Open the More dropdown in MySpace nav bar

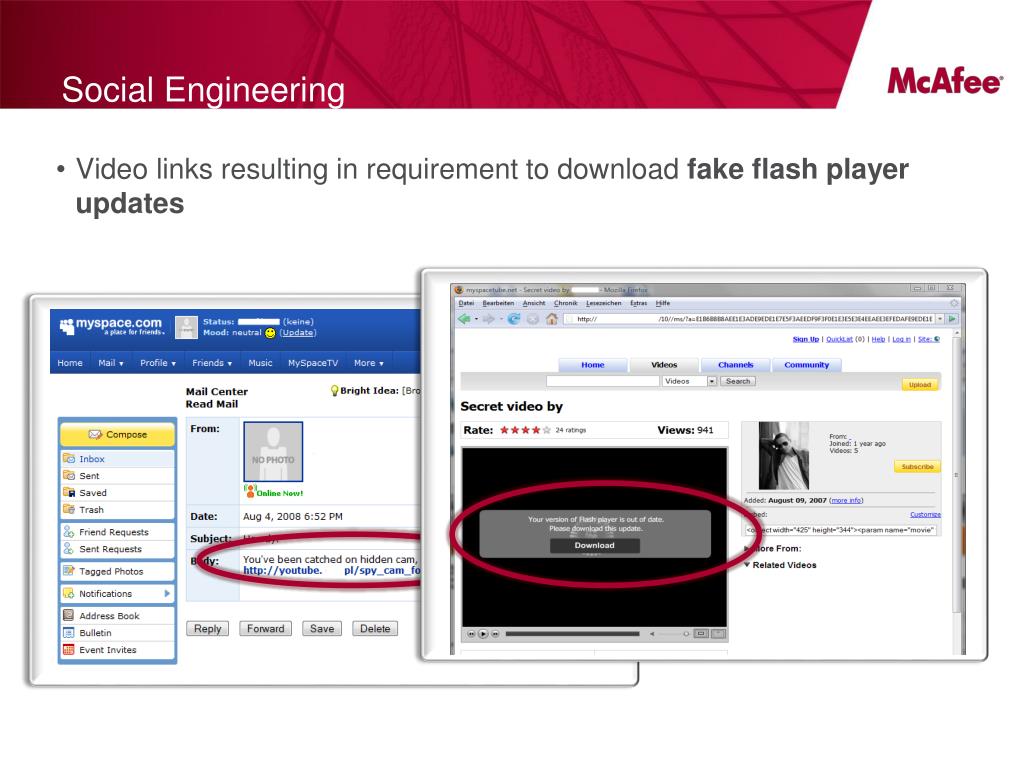point(368,363)
